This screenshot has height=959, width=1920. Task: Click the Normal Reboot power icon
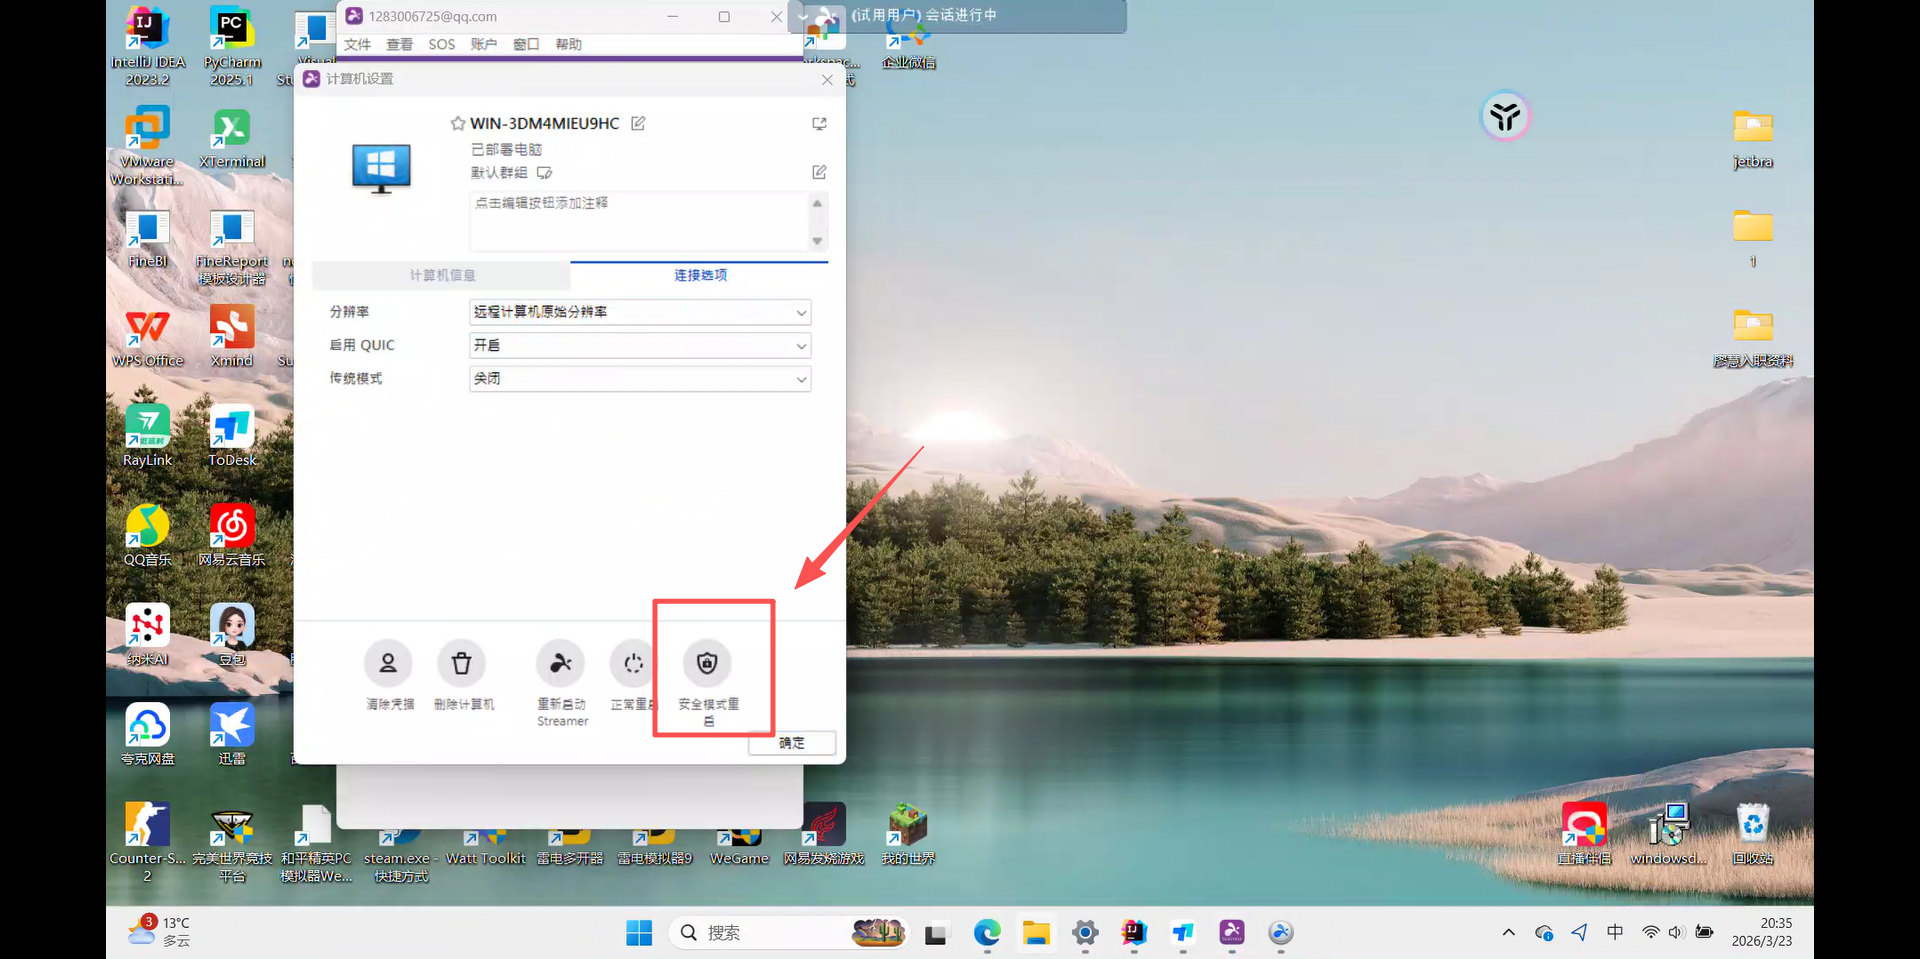point(633,663)
